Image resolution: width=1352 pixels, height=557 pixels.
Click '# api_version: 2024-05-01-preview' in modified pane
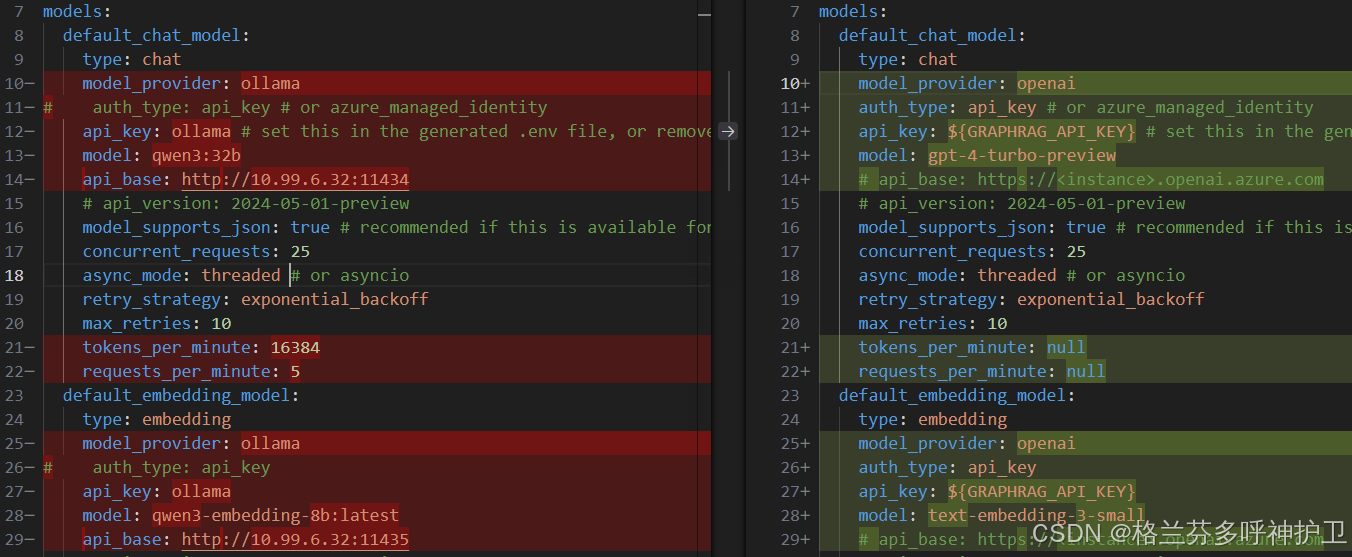point(1022,203)
